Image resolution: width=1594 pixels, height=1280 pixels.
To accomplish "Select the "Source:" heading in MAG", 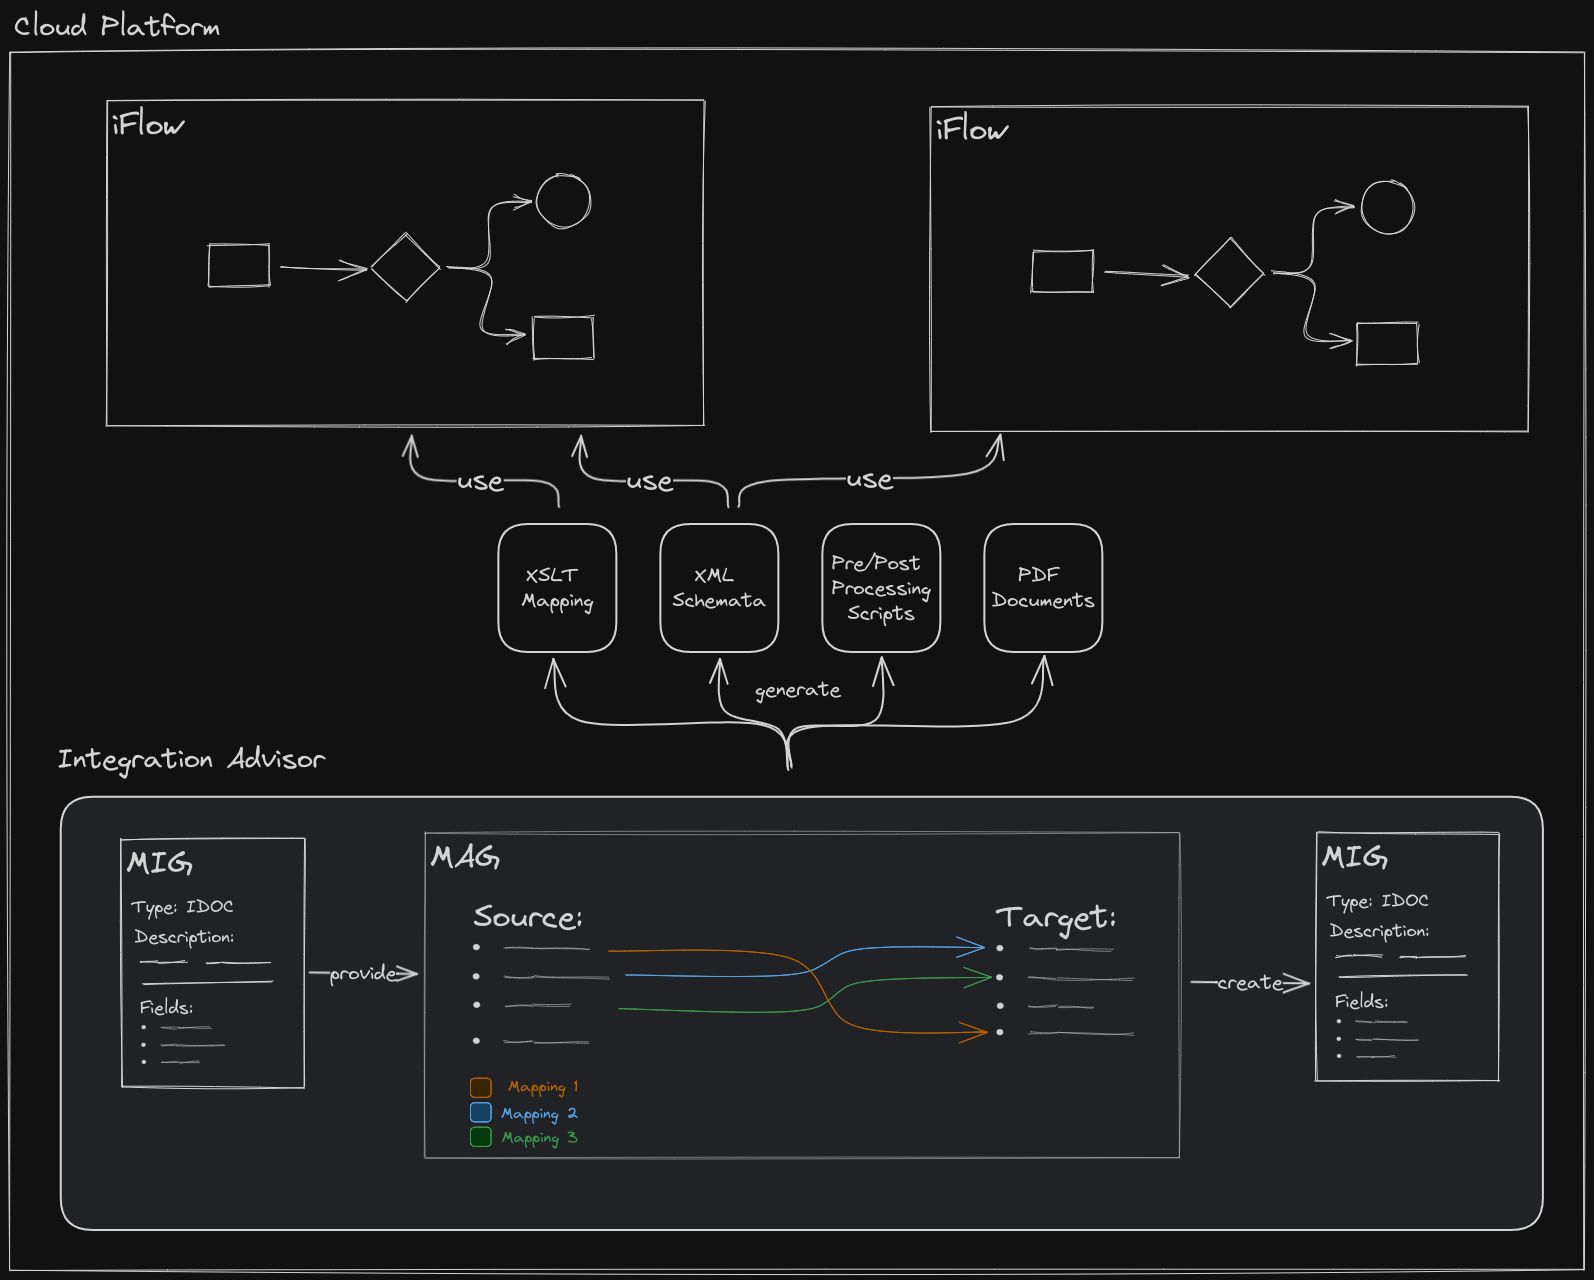I will [x=527, y=917].
